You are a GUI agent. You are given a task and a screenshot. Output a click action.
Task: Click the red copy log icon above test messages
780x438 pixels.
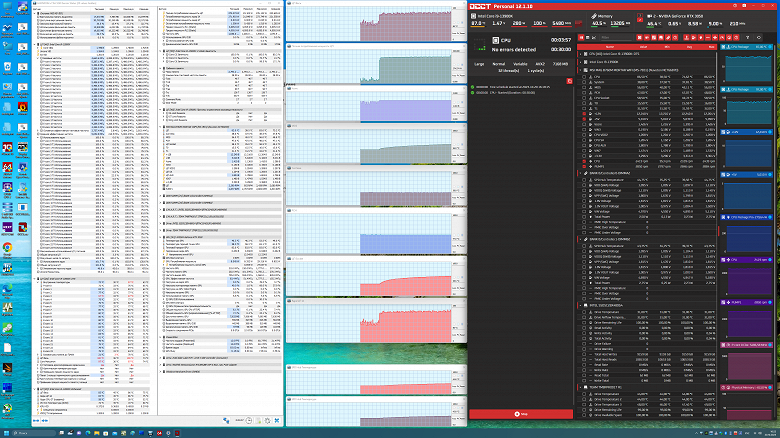point(569,81)
